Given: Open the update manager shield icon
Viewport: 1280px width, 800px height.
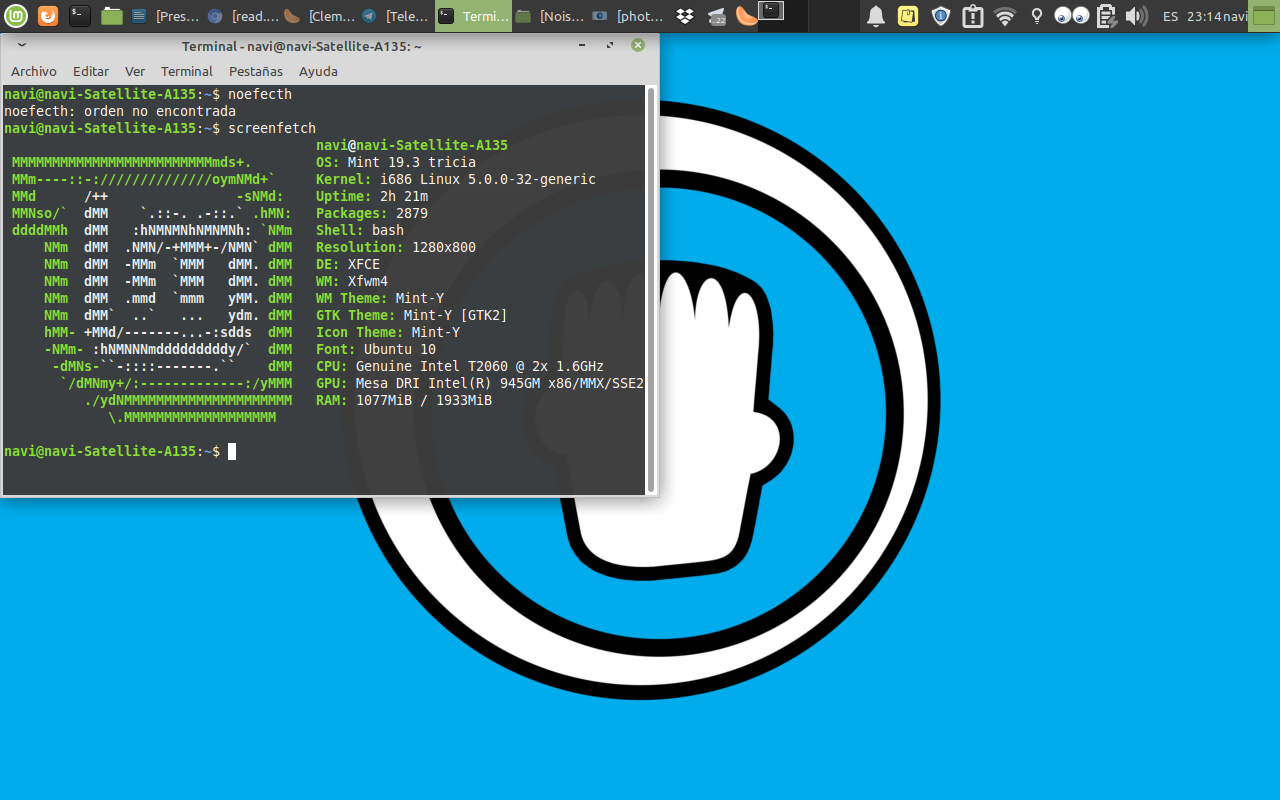Looking at the screenshot, I should pos(940,16).
